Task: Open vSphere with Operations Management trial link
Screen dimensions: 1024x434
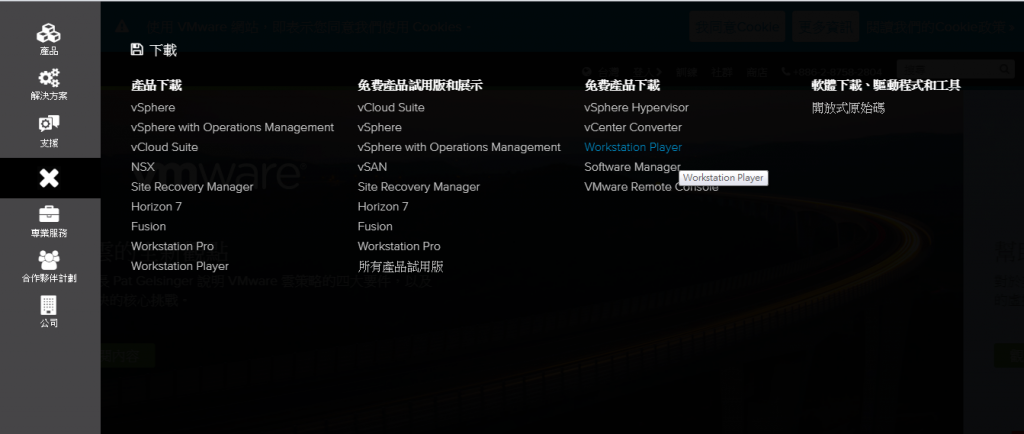Action: tap(459, 147)
